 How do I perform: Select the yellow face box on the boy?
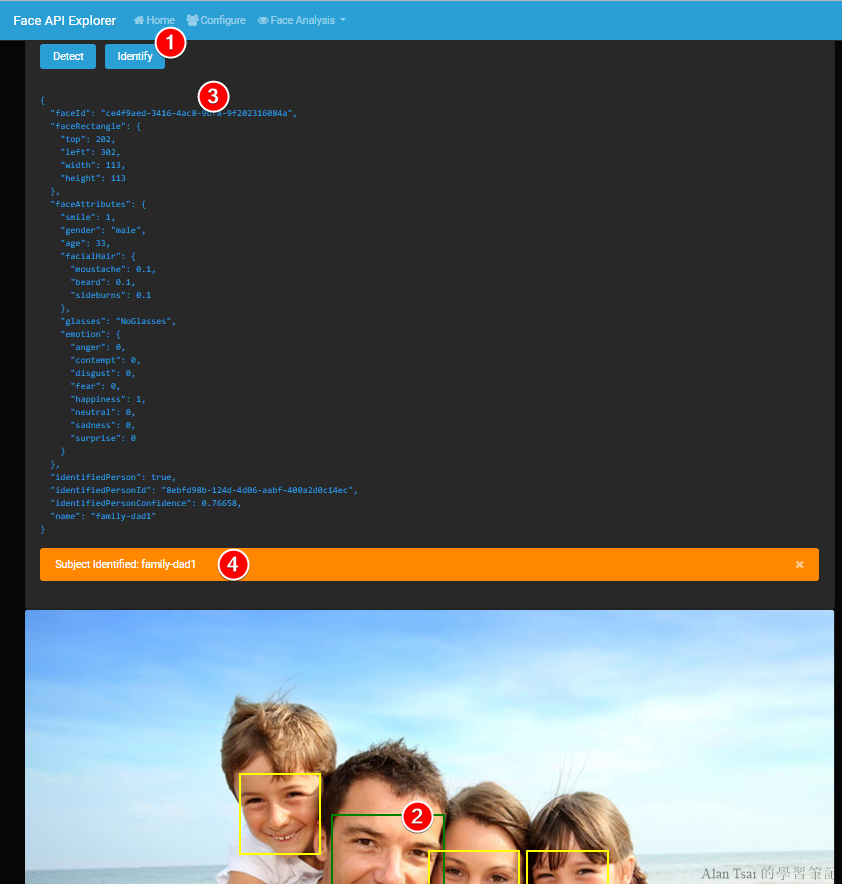(280, 814)
